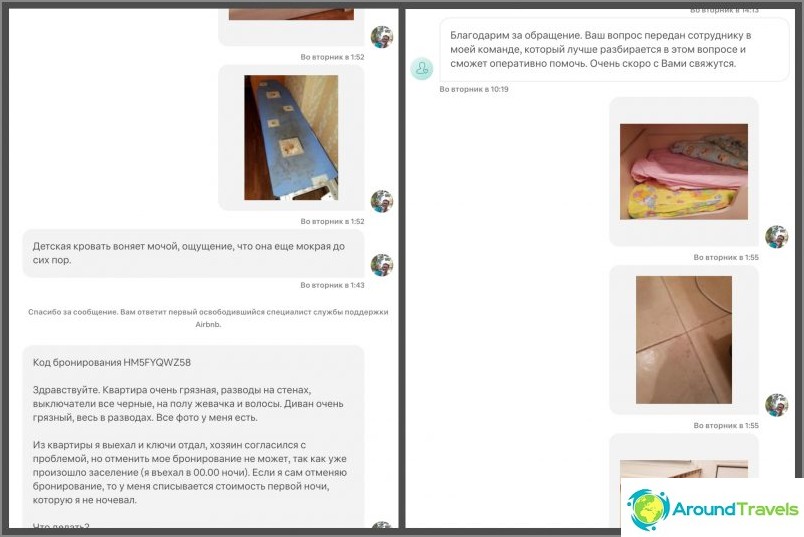804x537 pixels.
Task: Click the AroundTravels watermark text
Action: tap(735, 509)
